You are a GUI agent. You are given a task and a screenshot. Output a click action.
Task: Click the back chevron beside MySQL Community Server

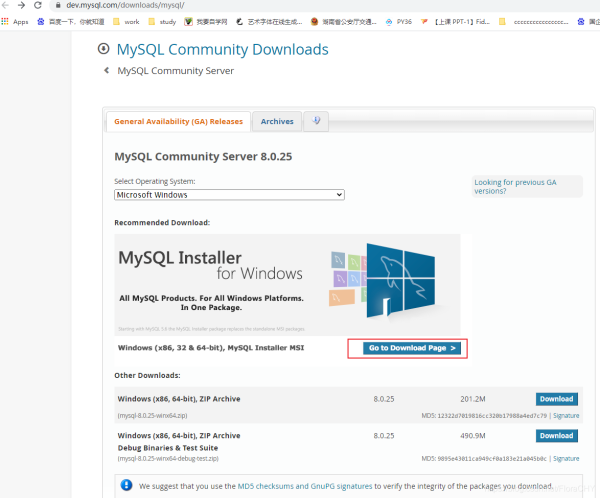point(107,71)
